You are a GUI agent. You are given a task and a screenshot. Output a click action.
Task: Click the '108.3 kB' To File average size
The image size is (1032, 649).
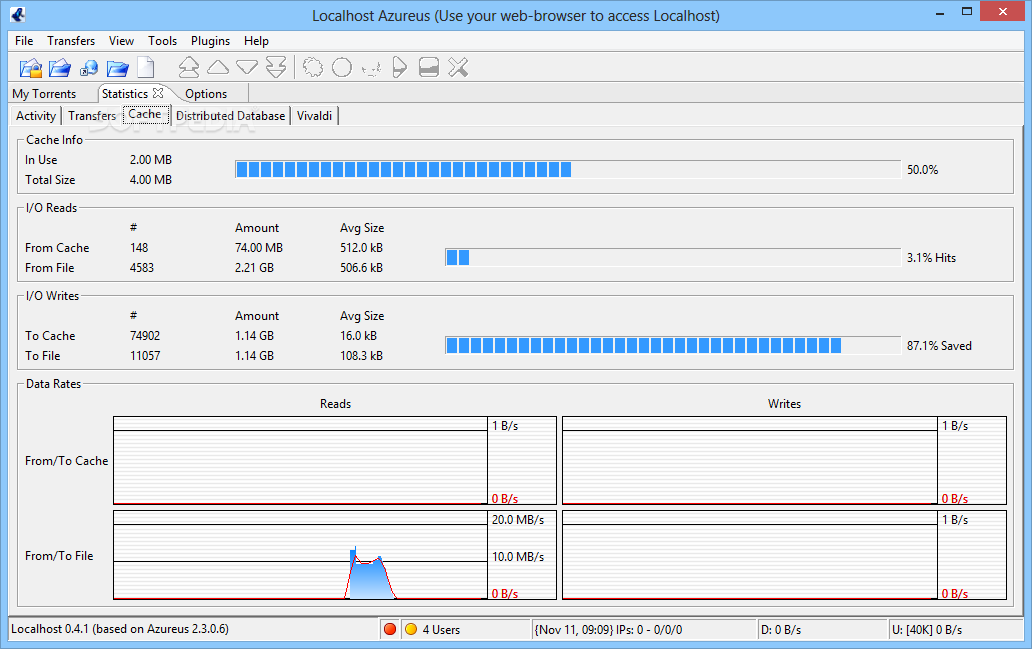click(x=361, y=355)
